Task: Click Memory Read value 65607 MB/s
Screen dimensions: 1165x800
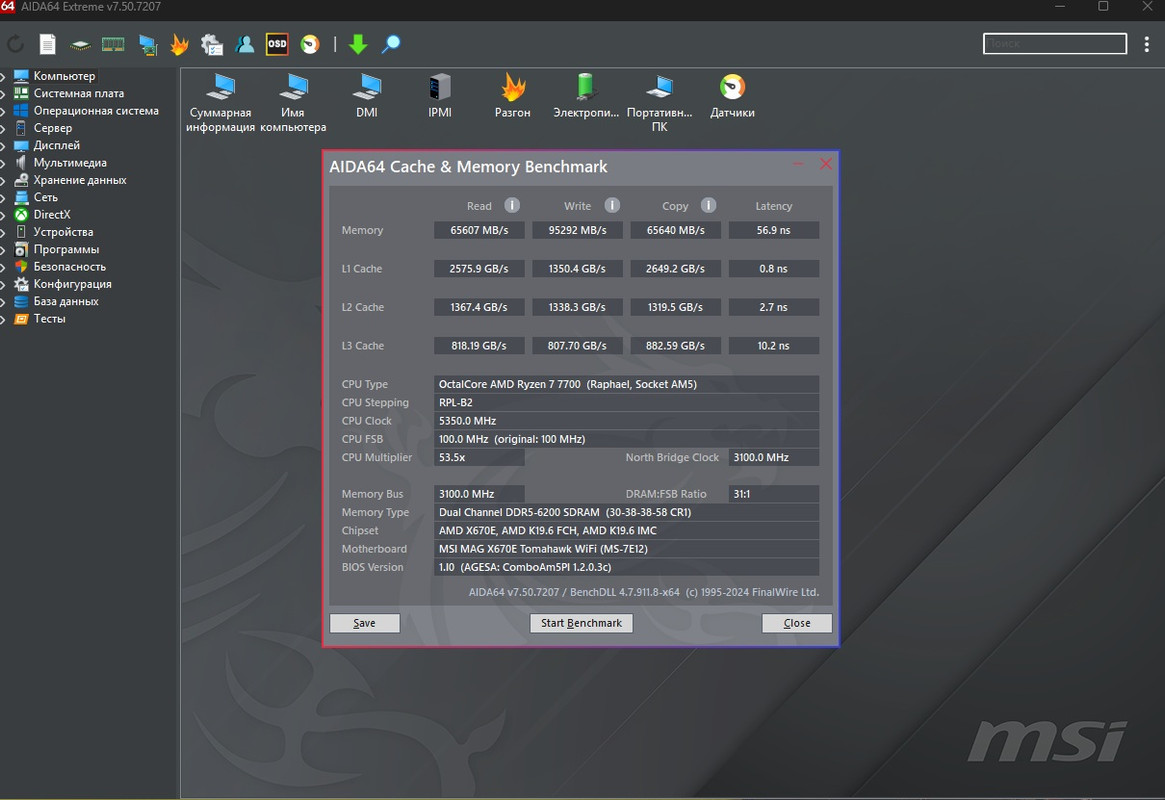Action: pos(479,230)
